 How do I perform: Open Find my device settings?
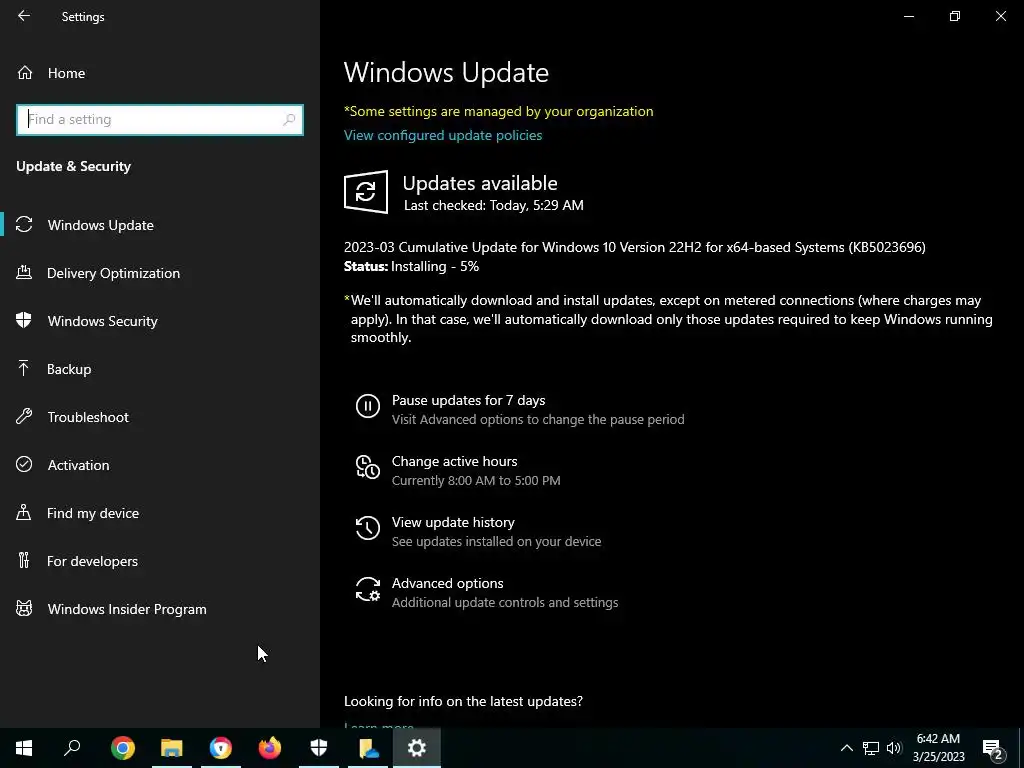[93, 513]
